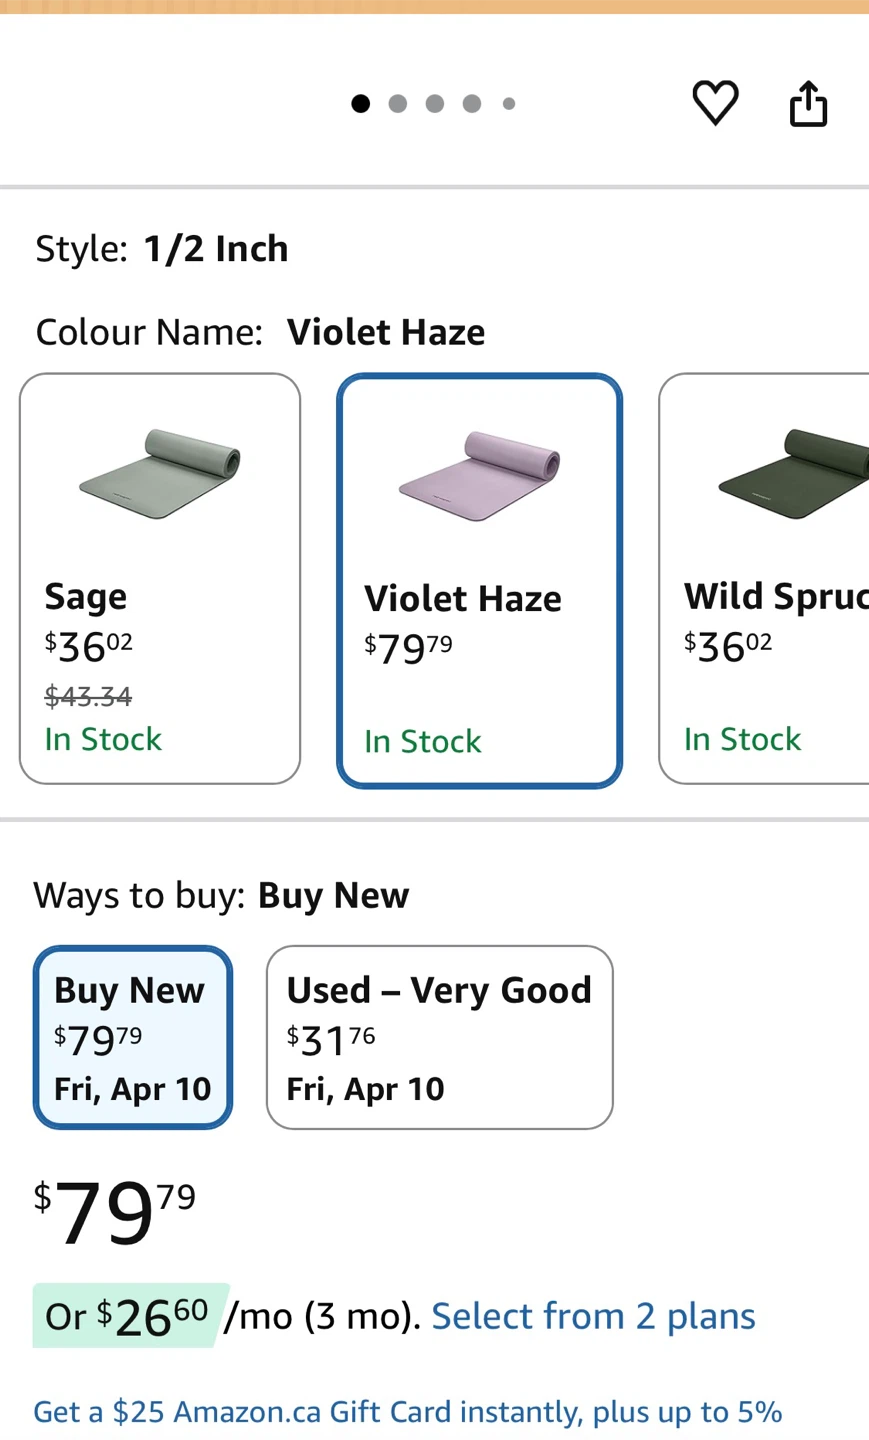Tap the dark green Wild Spruce mat image
This screenshot has width=869, height=1440.
pos(792,473)
